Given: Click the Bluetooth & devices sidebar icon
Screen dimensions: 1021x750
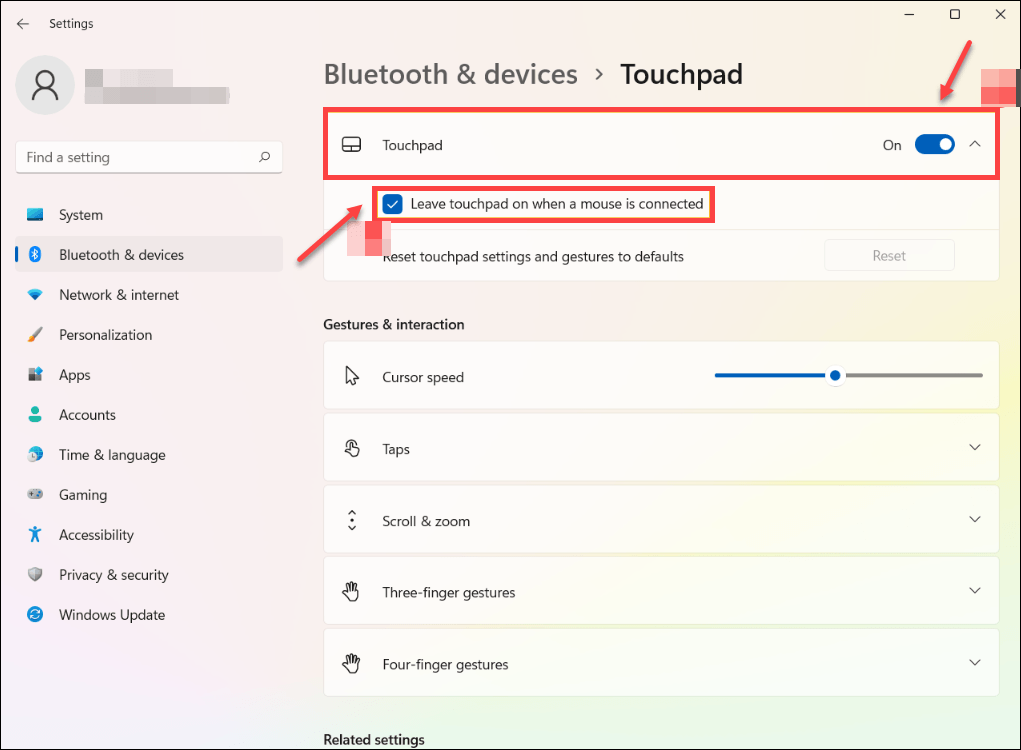Looking at the screenshot, I should tap(35, 255).
